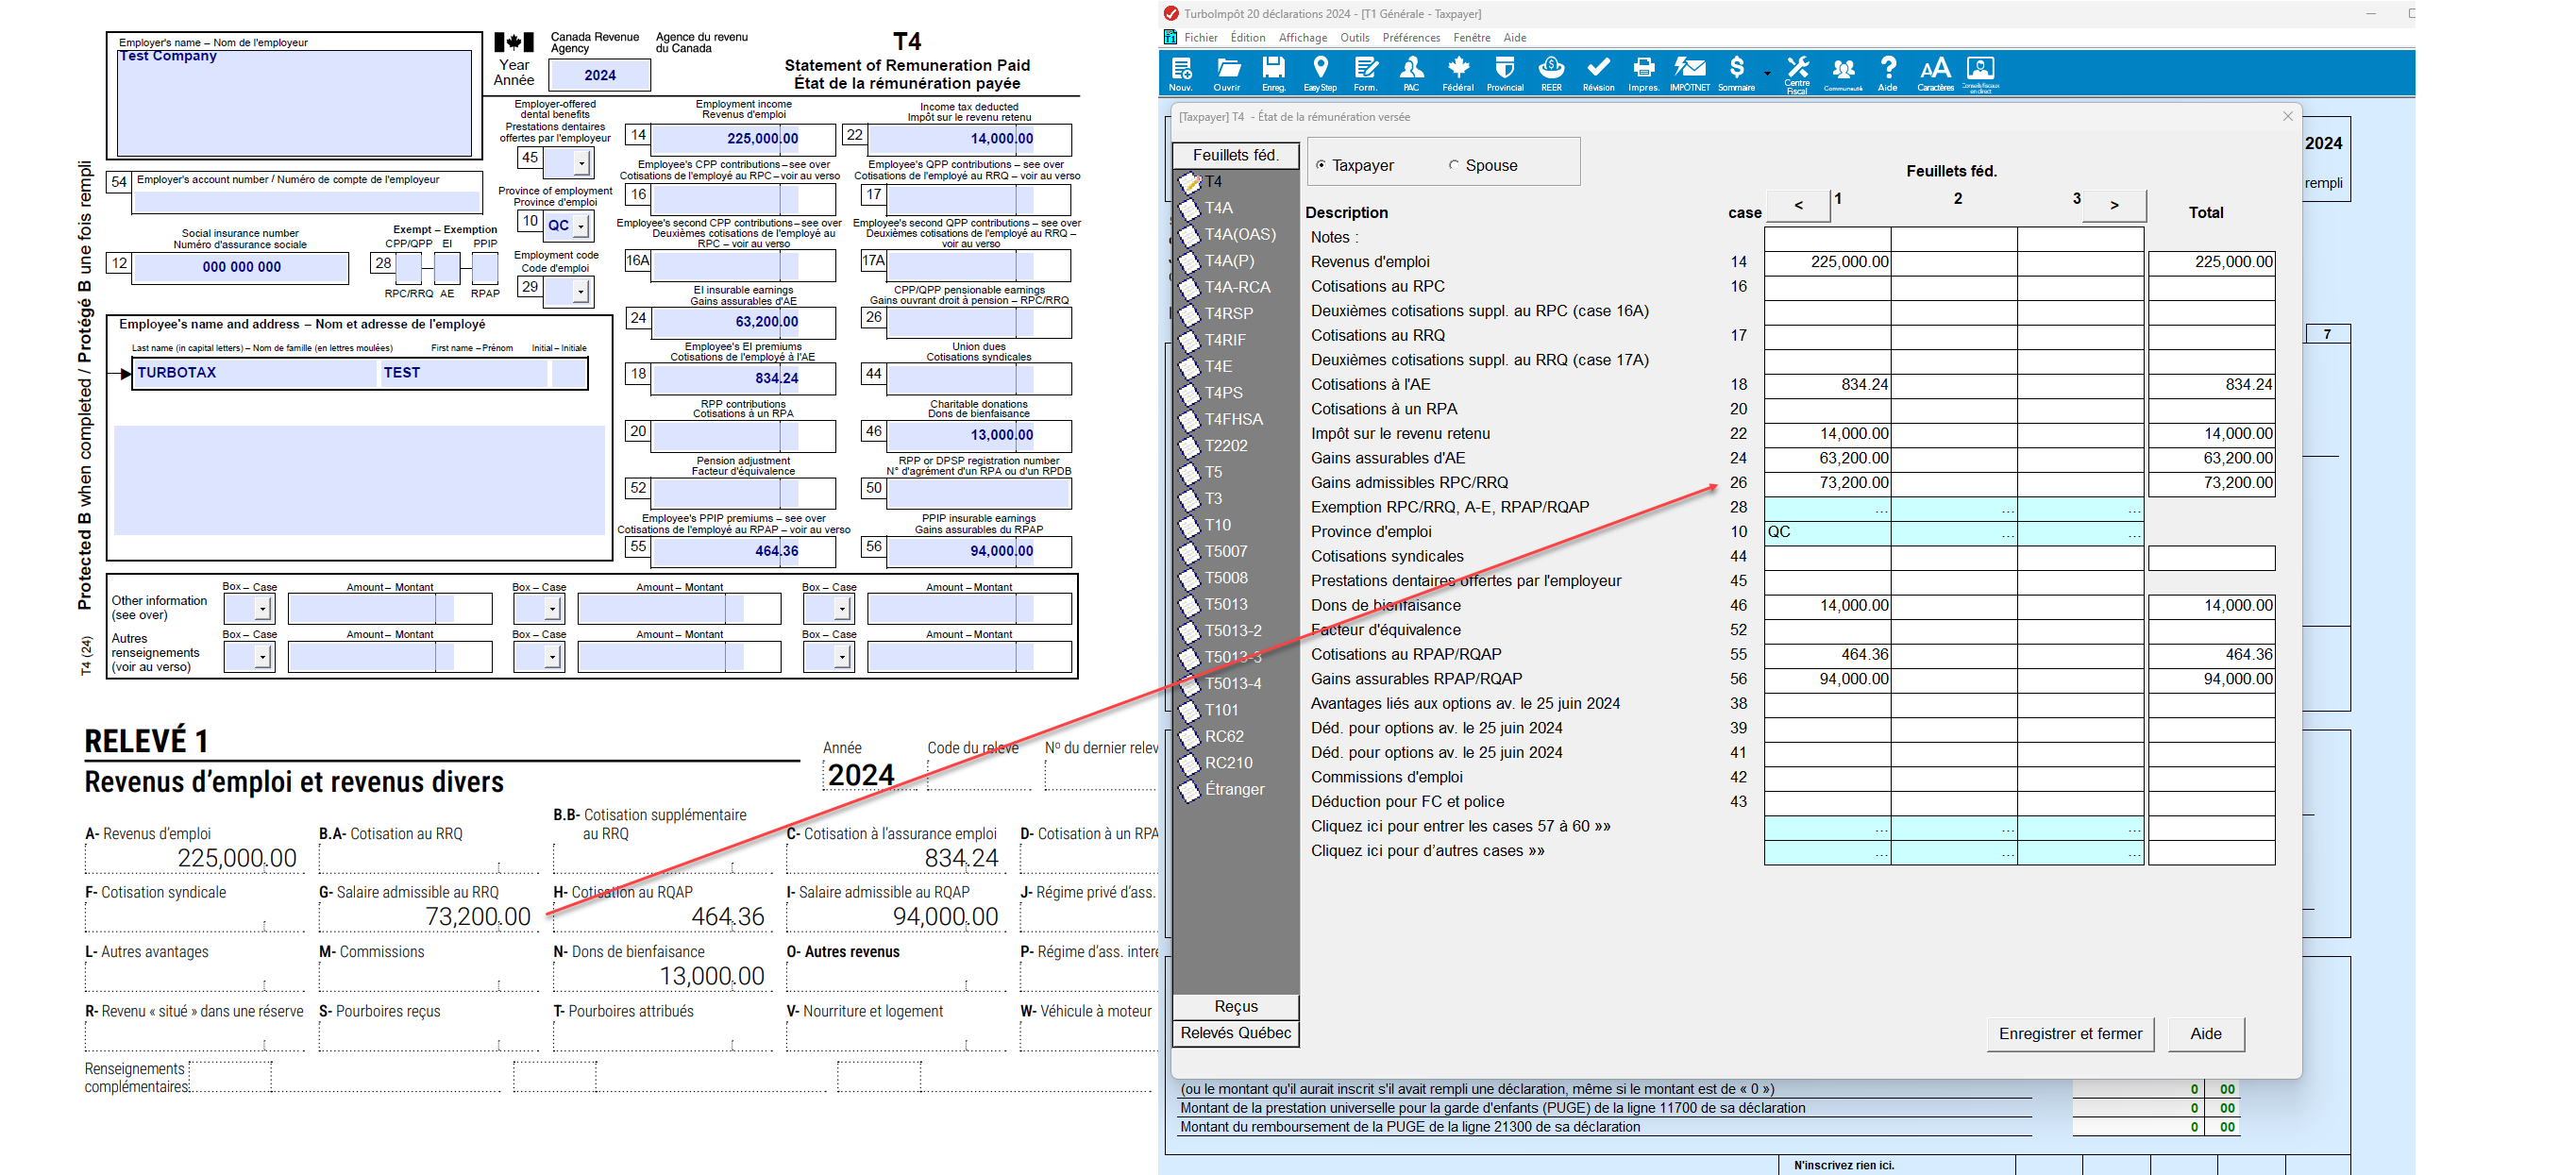This screenshot has height=1175, width=2576.
Task: Open Conseils fiscaux en direct icon
Action: point(1980,73)
